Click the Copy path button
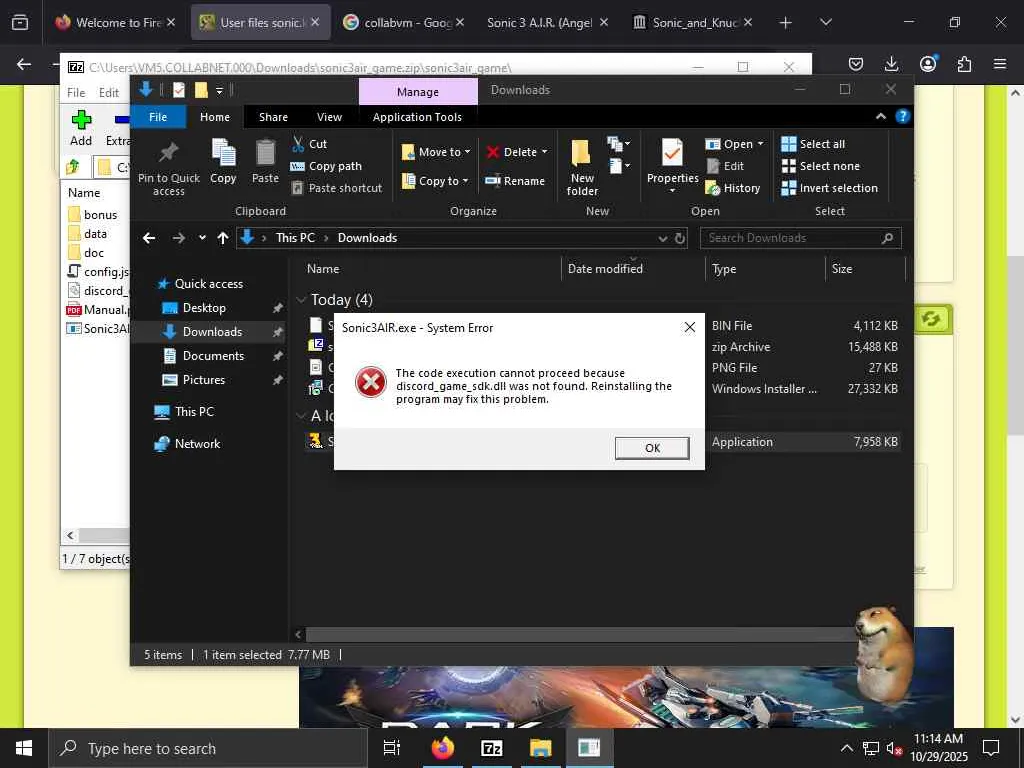Viewport: 1024px width, 768px height. [326, 166]
